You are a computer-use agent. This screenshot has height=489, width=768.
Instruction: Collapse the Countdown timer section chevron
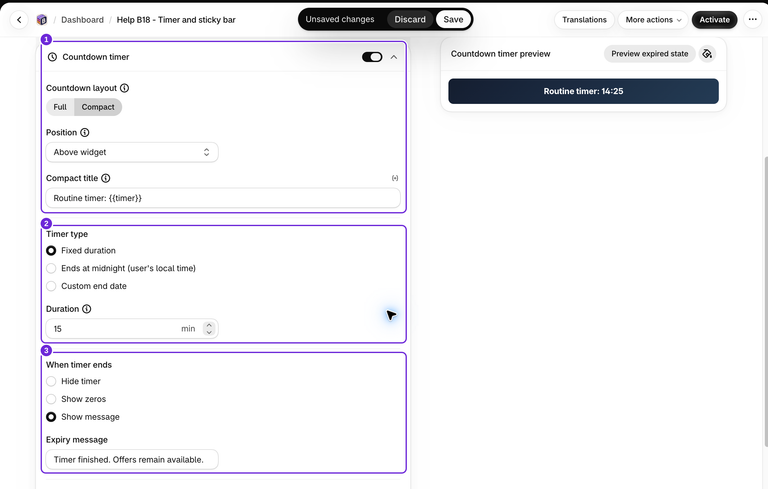394,57
